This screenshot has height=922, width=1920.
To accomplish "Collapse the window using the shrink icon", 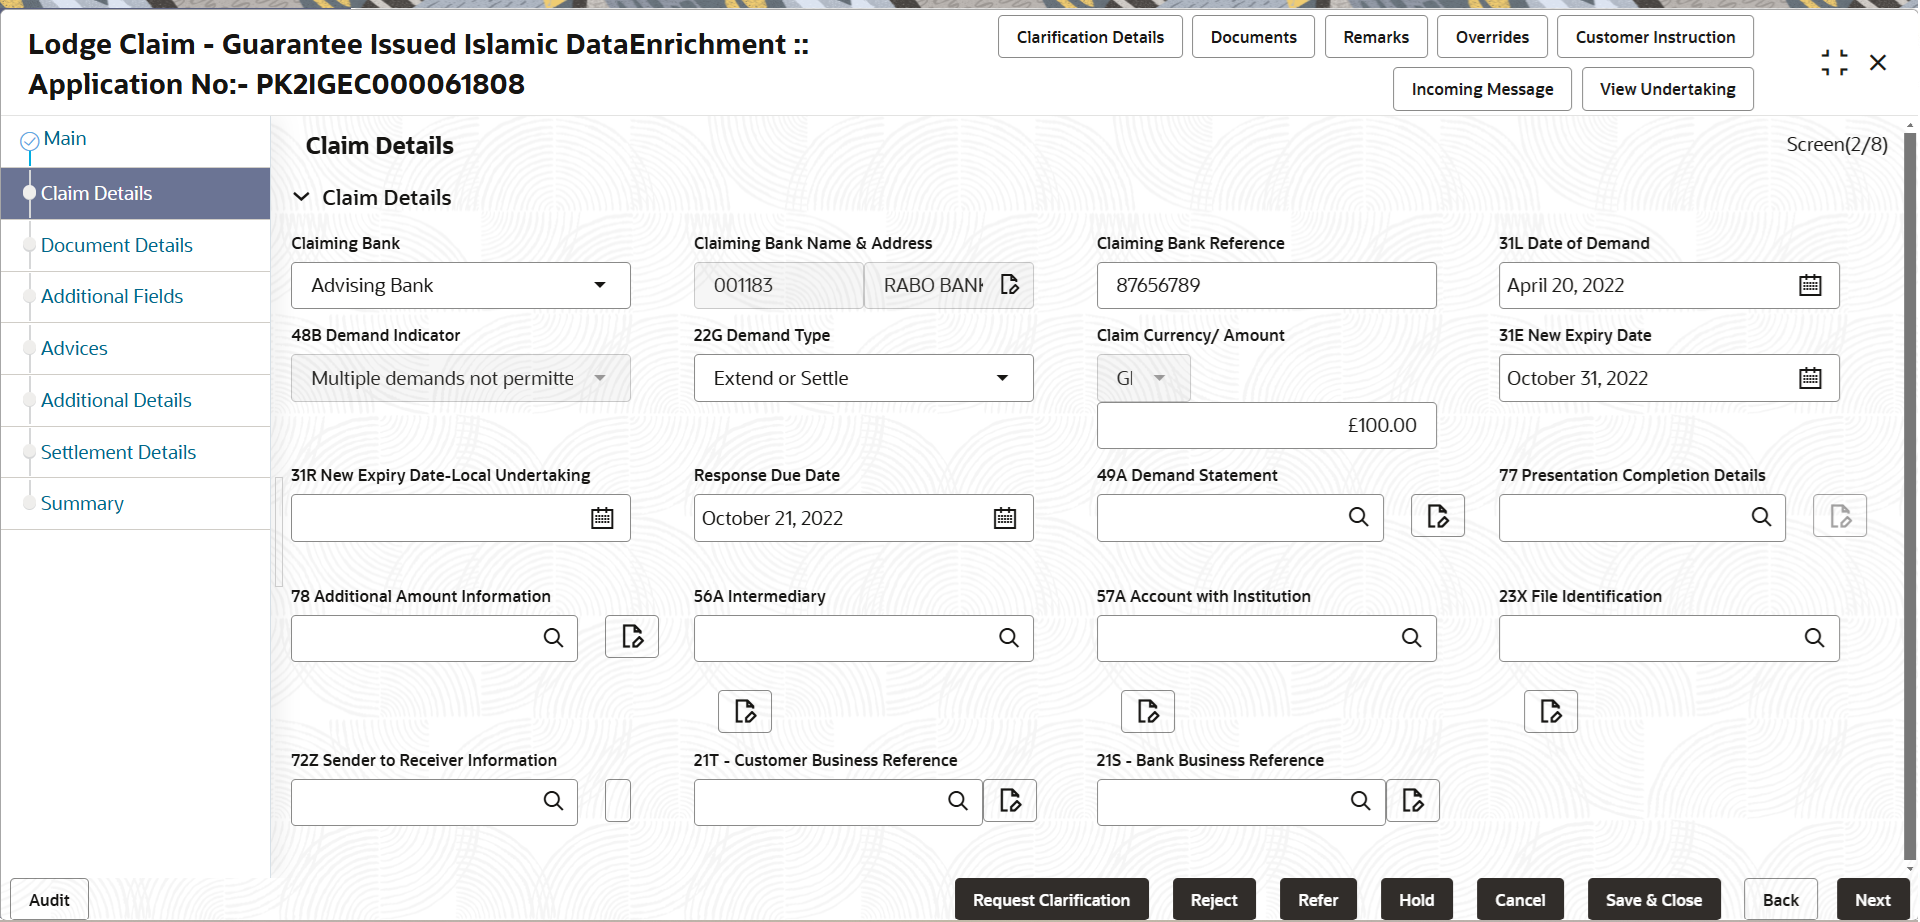I will pos(1835,63).
